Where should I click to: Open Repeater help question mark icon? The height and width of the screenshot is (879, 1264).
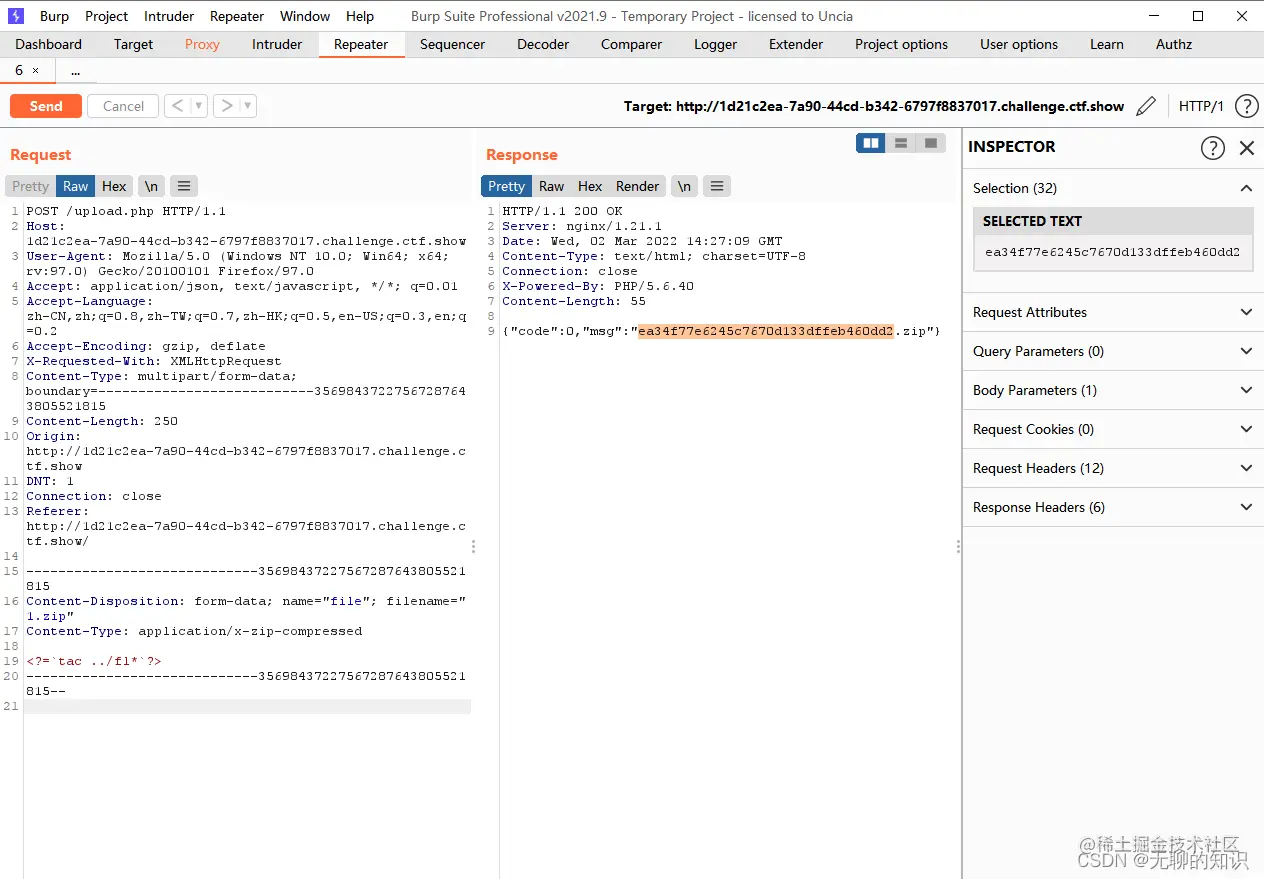1246,106
